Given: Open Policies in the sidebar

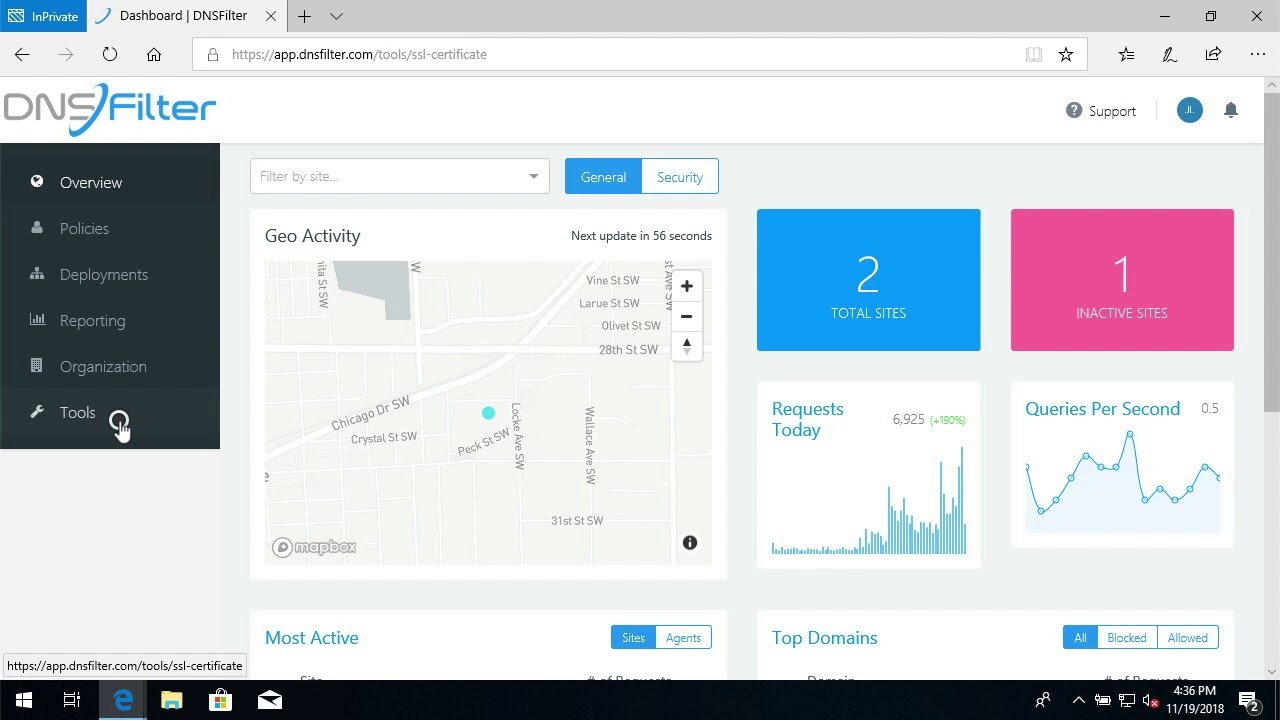Looking at the screenshot, I should [x=84, y=229].
